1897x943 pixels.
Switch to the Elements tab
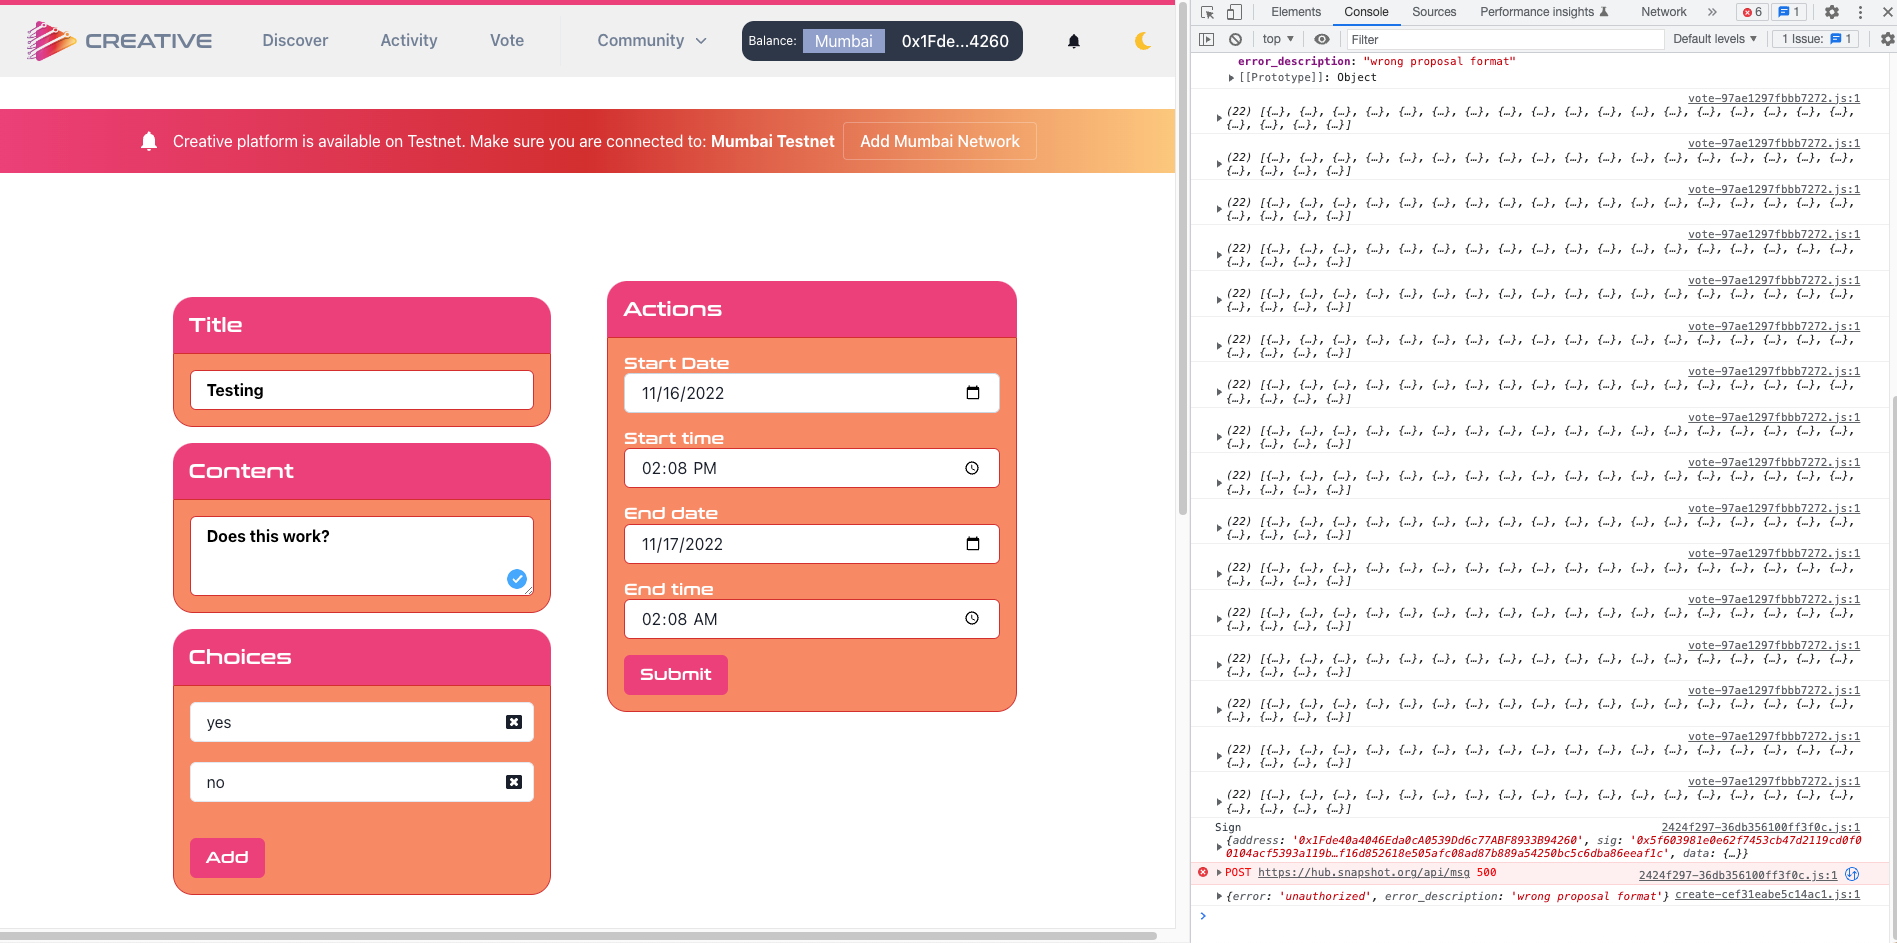tap(1296, 12)
